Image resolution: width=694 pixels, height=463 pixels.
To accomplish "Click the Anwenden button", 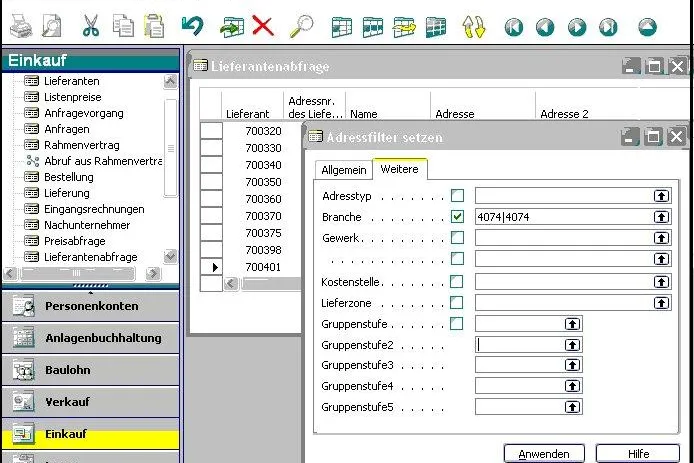I will pos(544,454).
